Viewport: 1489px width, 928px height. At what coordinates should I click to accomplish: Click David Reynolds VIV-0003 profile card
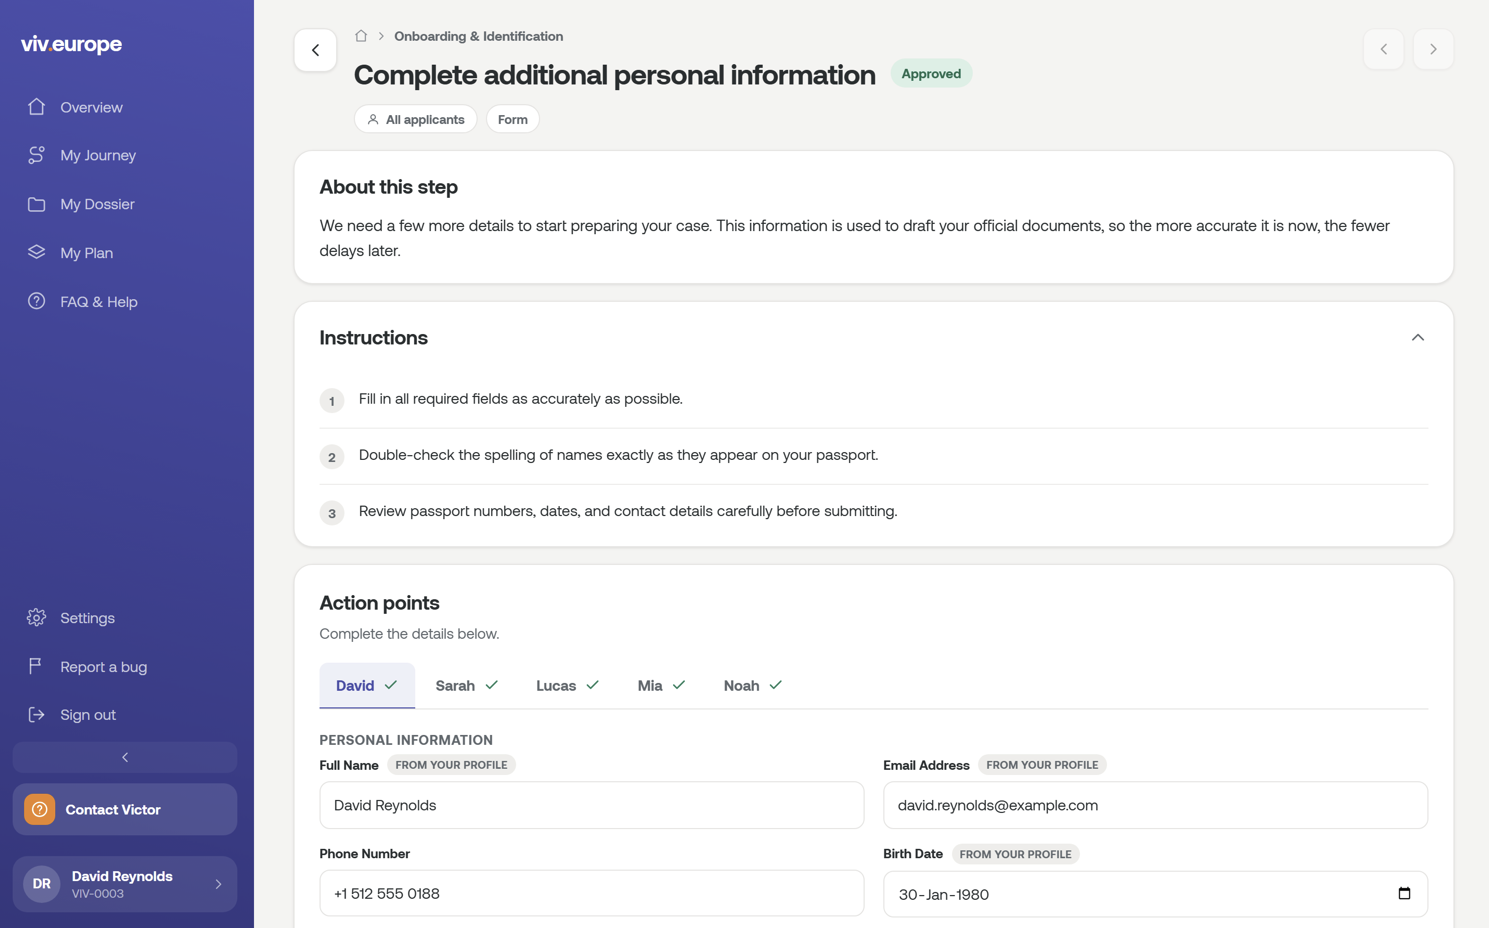(x=125, y=884)
